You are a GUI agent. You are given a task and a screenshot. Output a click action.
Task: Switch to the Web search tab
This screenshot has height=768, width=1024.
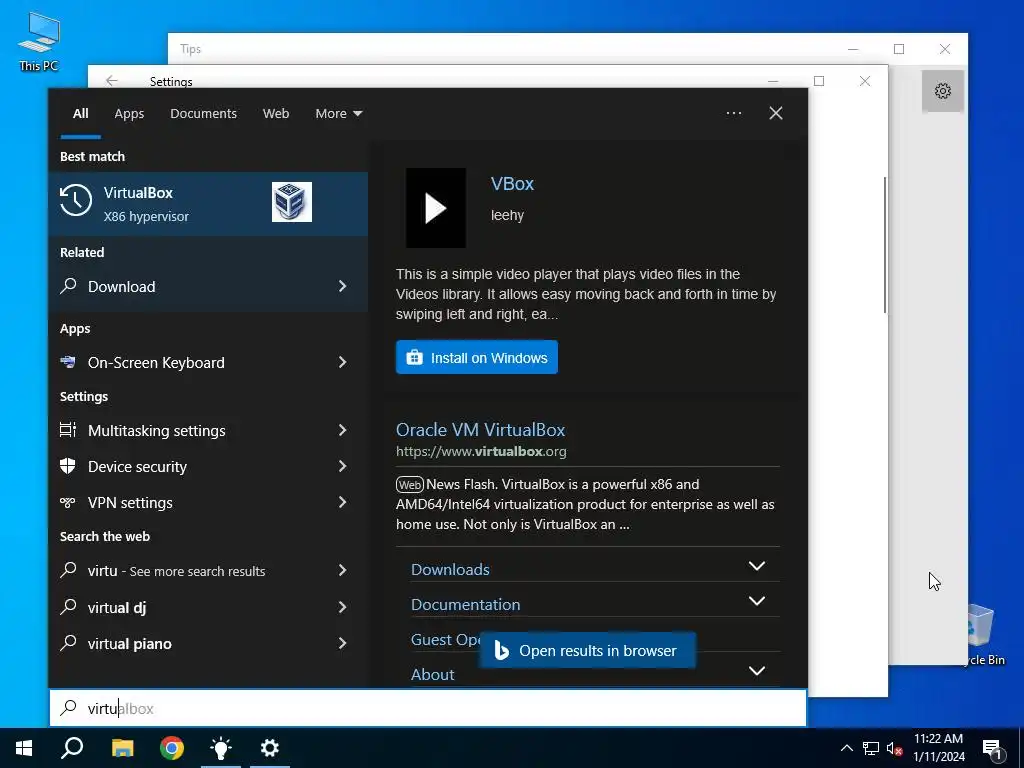pyautogui.click(x=276, y=114)
